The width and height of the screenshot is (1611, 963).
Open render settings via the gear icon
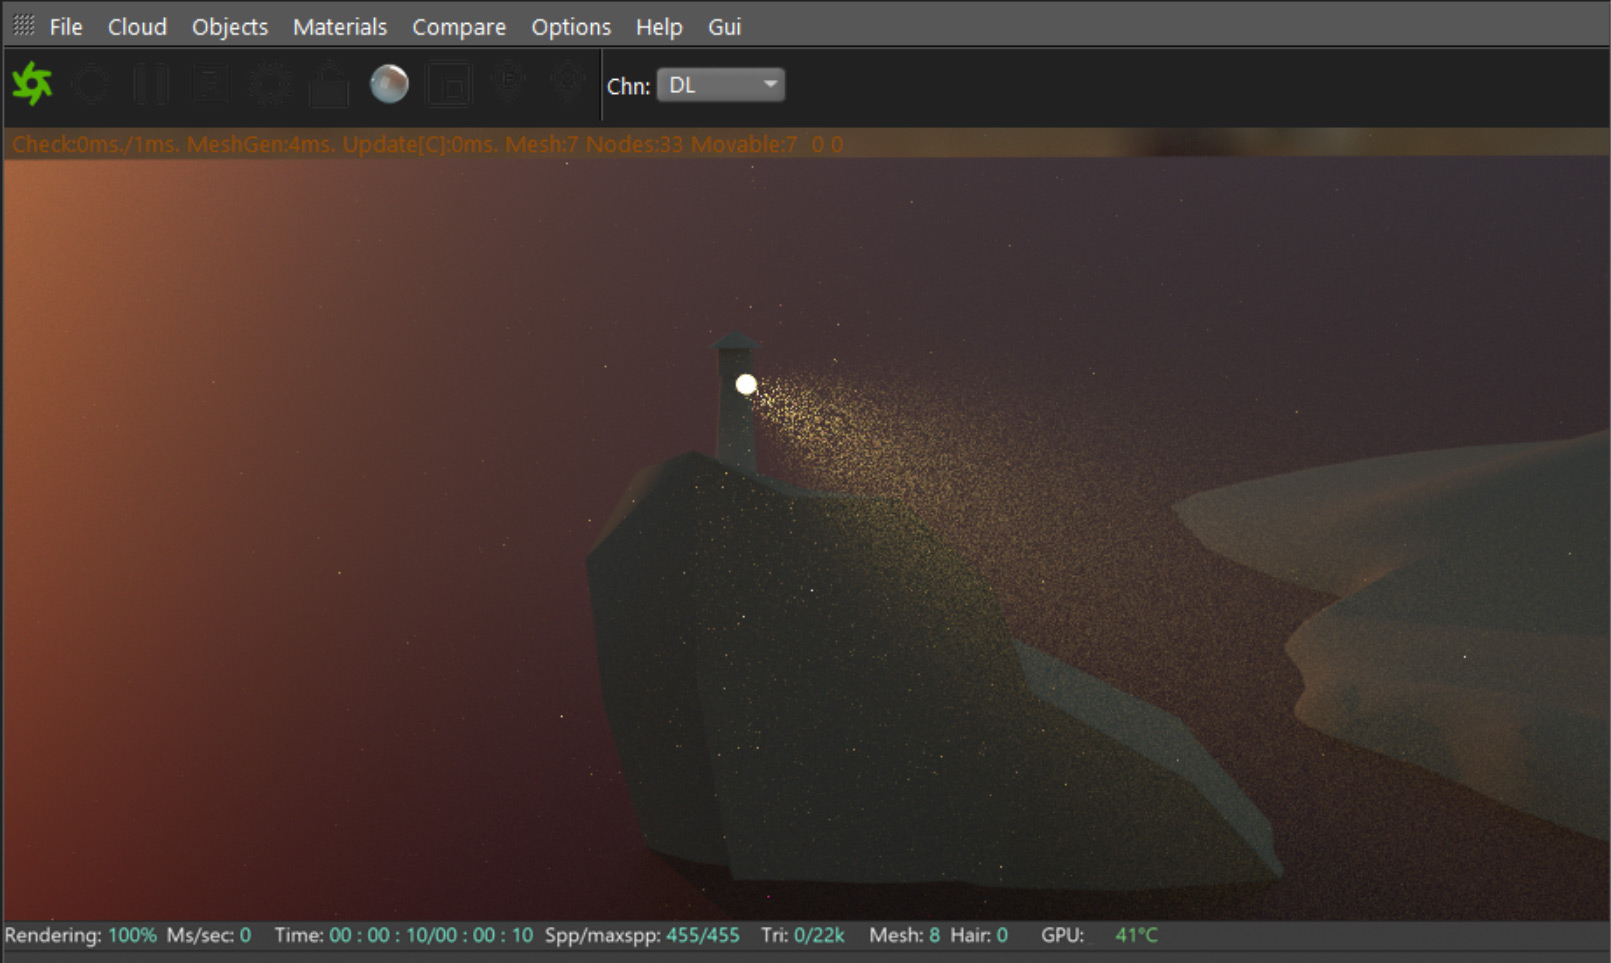(270, 84)
